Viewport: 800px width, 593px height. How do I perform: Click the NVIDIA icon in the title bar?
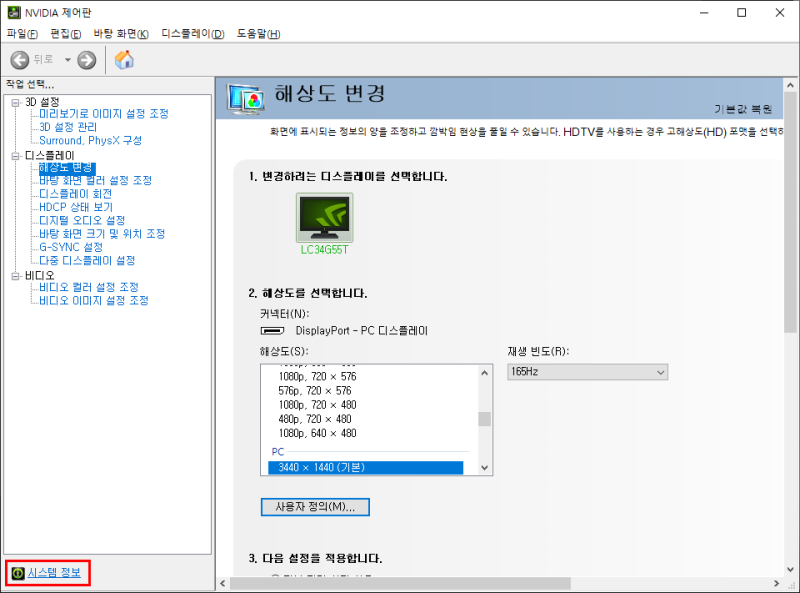13,12
